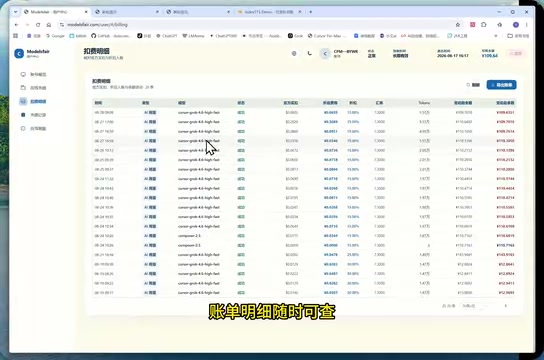Reload the current page
This screenshot has height=360, width=544.
pyautogui.click(x=38, y=25)
